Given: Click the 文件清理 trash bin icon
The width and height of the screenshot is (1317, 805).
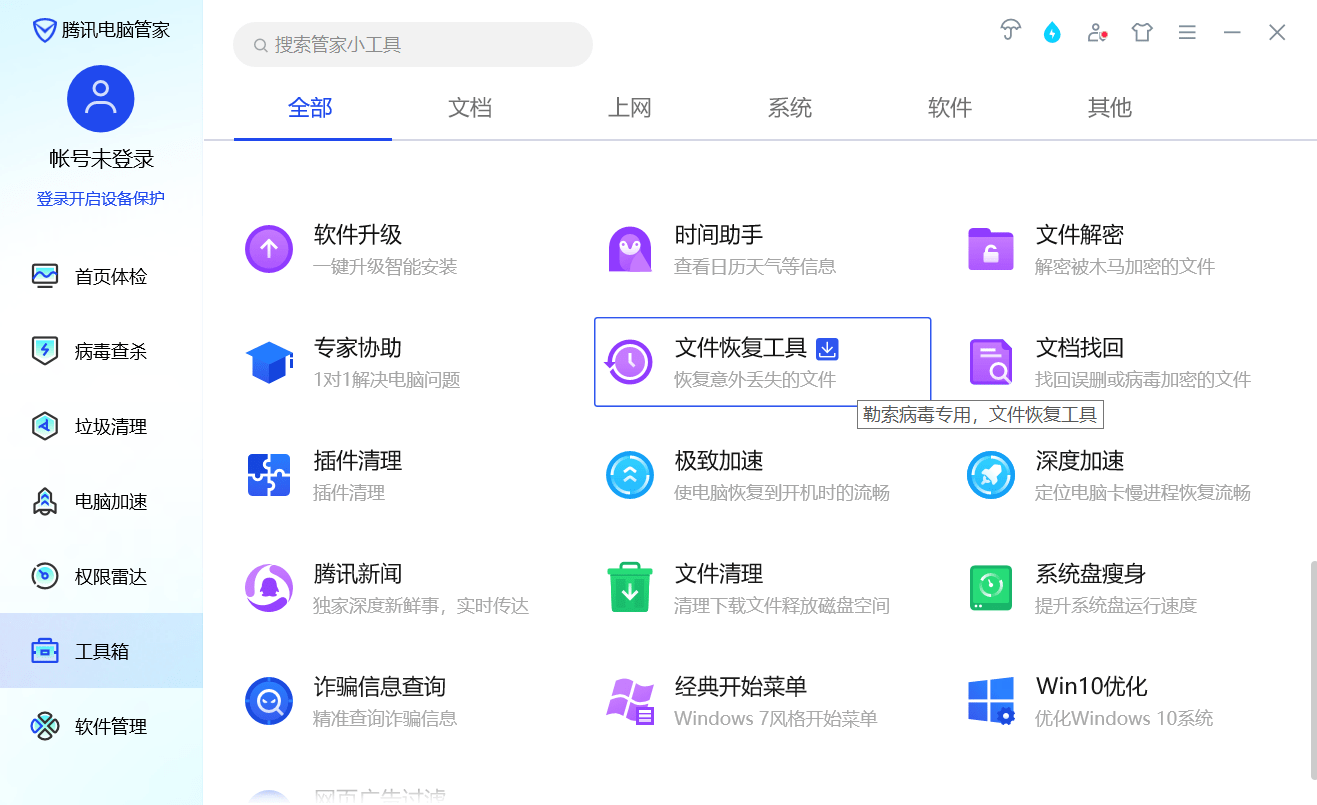Looking at the screenshot, I should tap(630, 588).
